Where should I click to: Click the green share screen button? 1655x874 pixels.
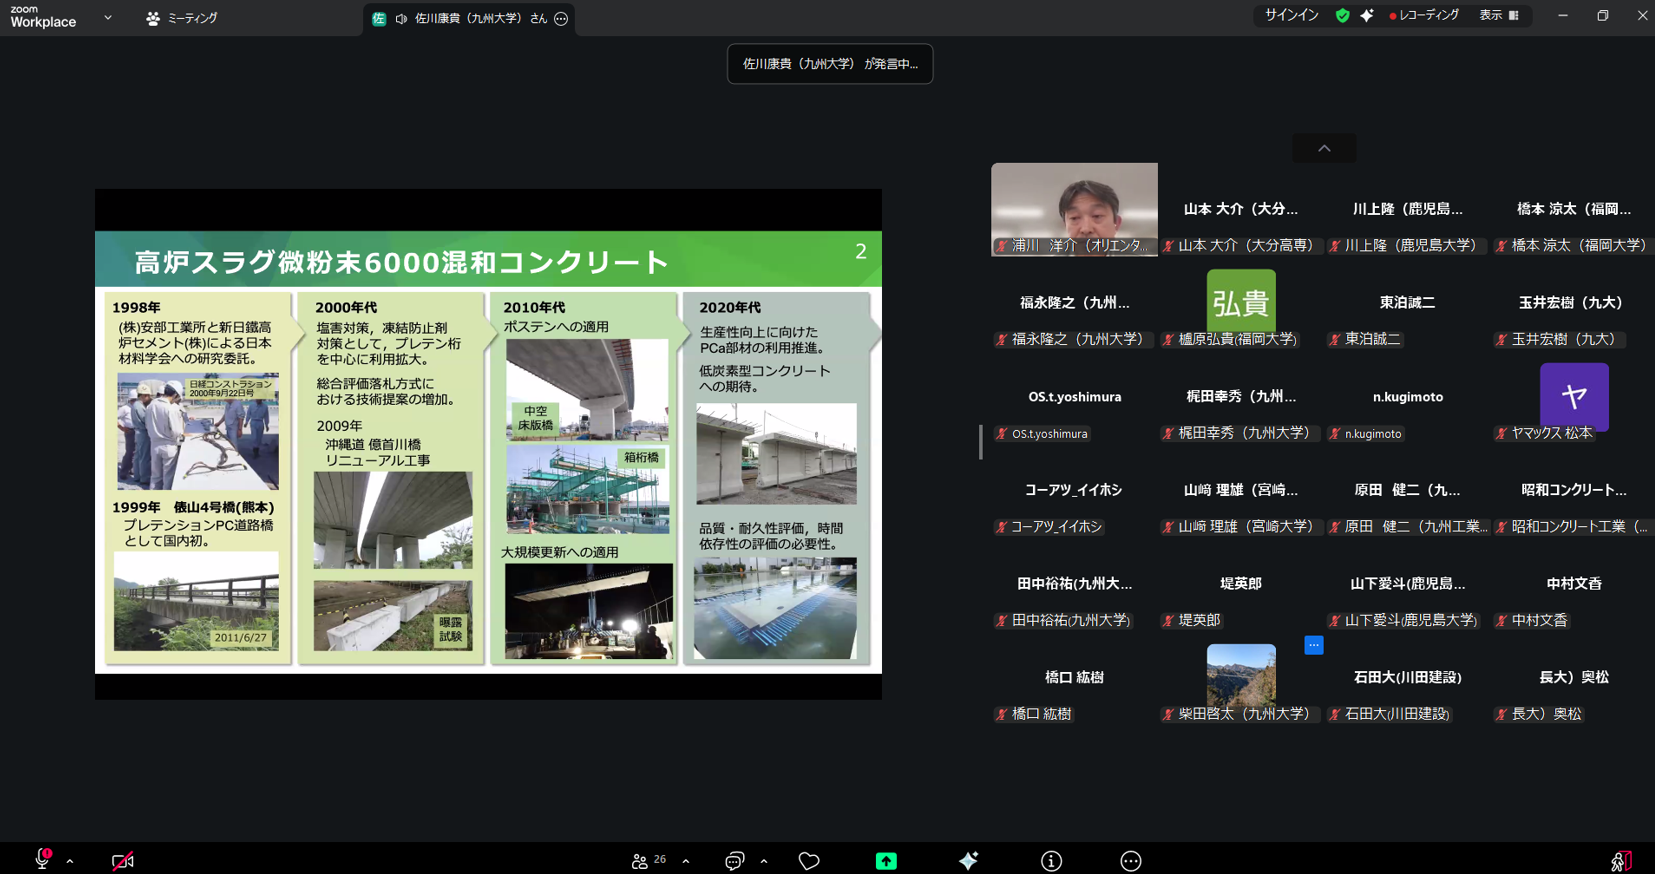[x=886, y=861]
